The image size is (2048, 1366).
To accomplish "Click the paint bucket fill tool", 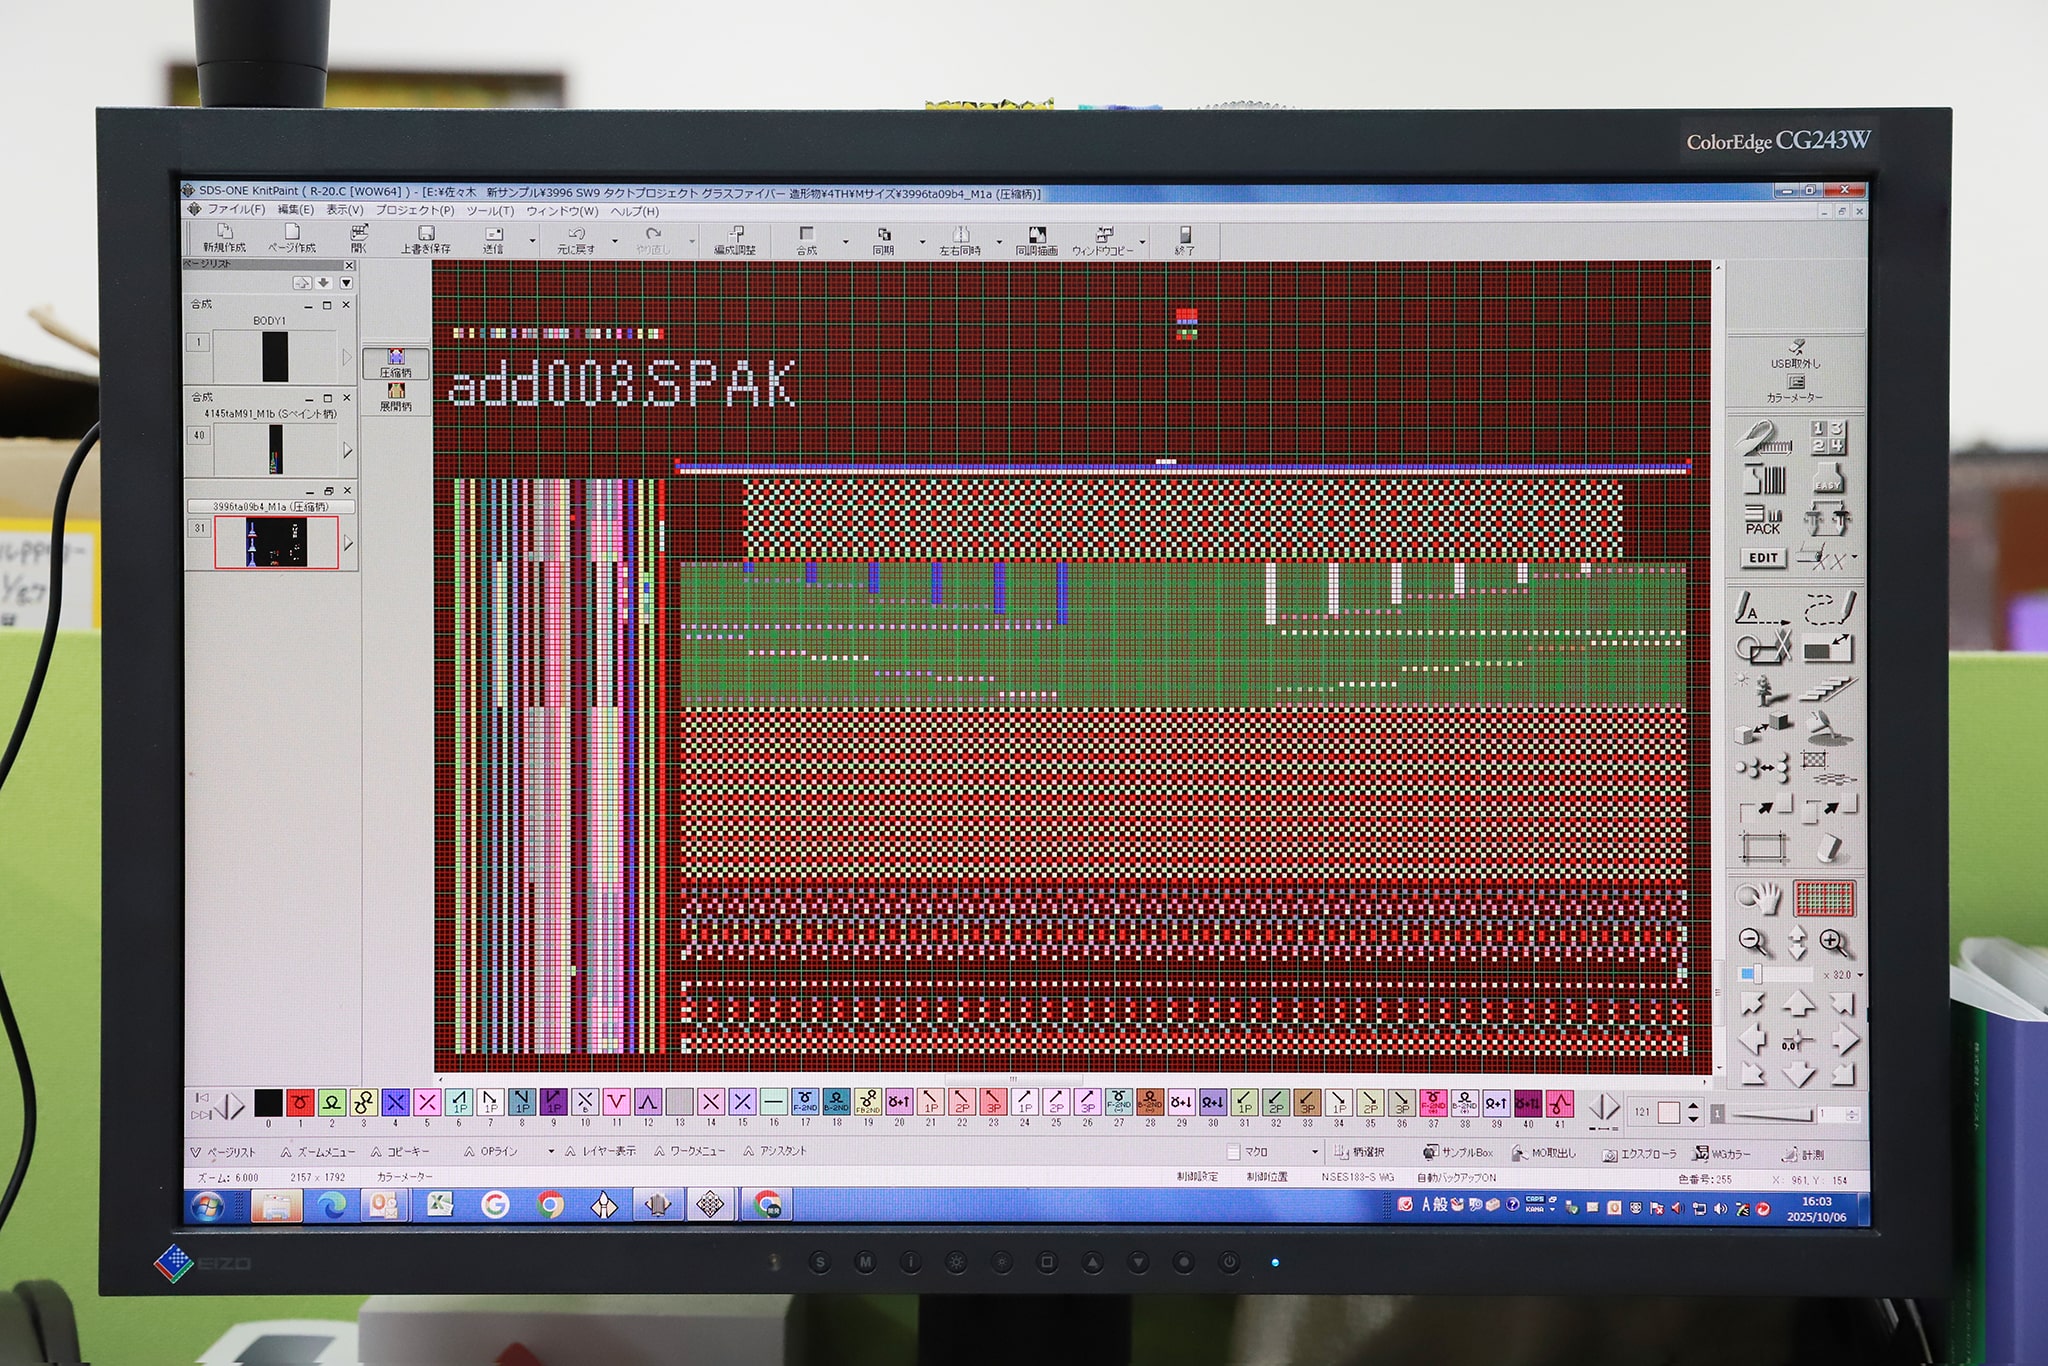I will point(1829,729).
